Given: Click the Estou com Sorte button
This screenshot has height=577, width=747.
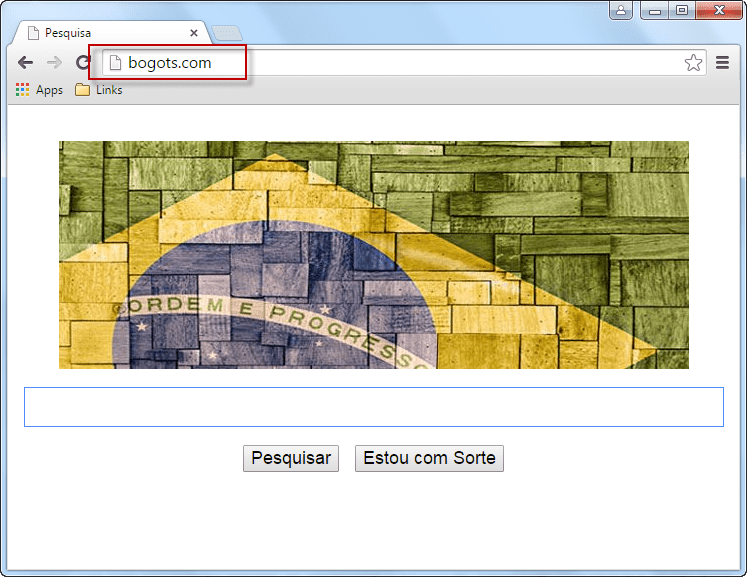Looking at the screenshot, I should tap(429, 458).
